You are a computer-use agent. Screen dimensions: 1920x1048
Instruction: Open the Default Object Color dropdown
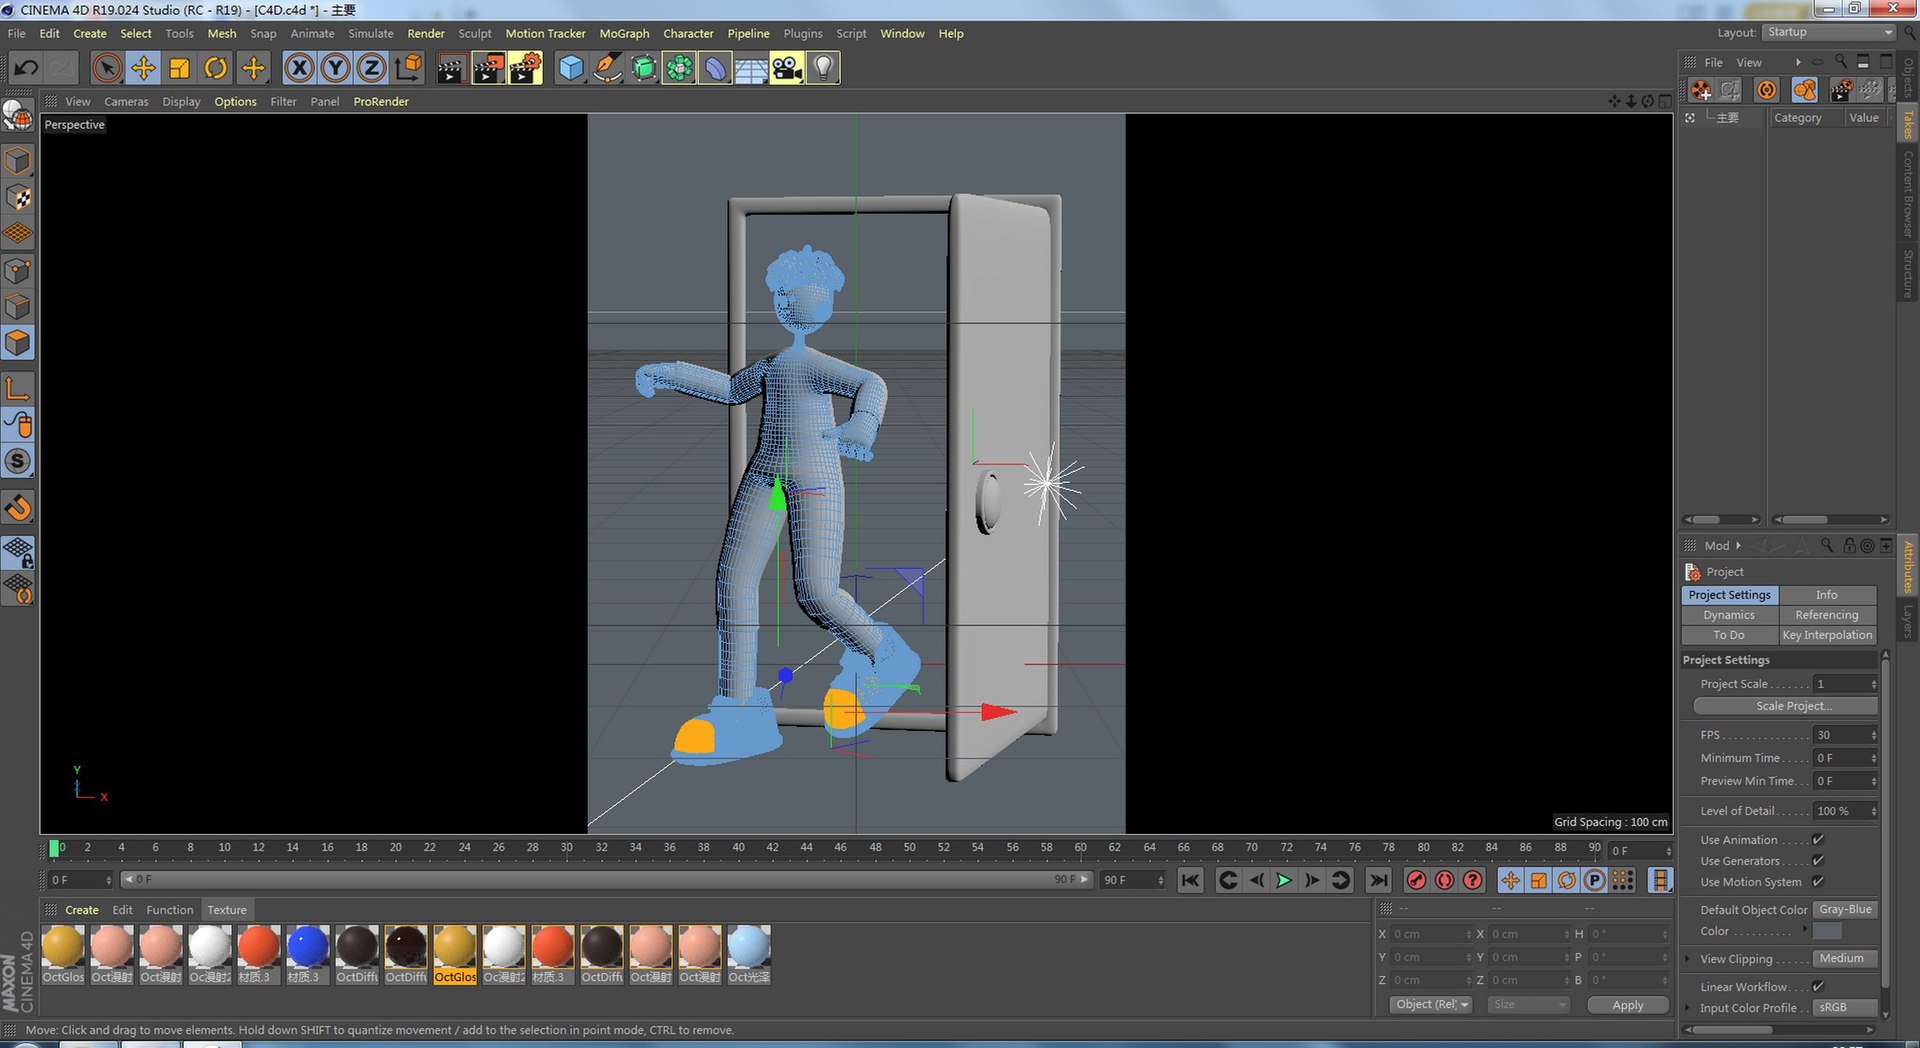[1845, 909]
